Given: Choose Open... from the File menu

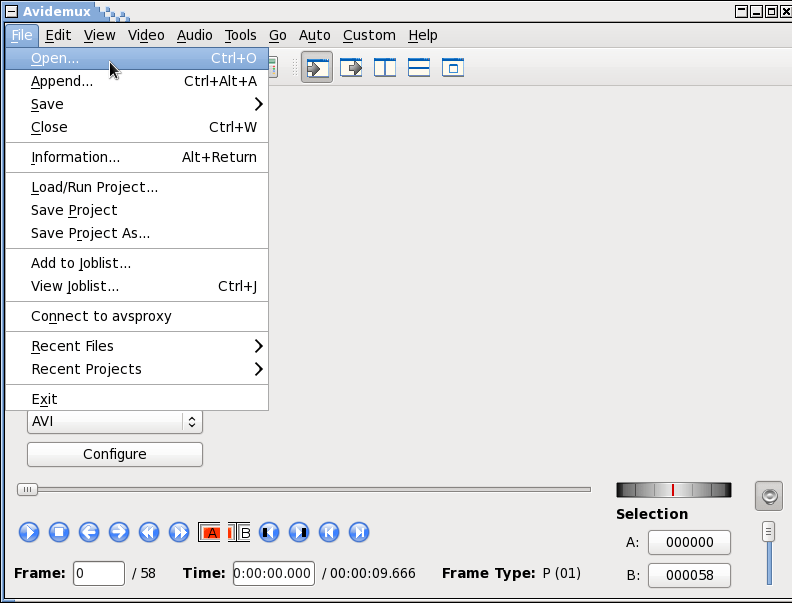Looking at the screenshot, I should pyautogui.click(x=137, y=58).
